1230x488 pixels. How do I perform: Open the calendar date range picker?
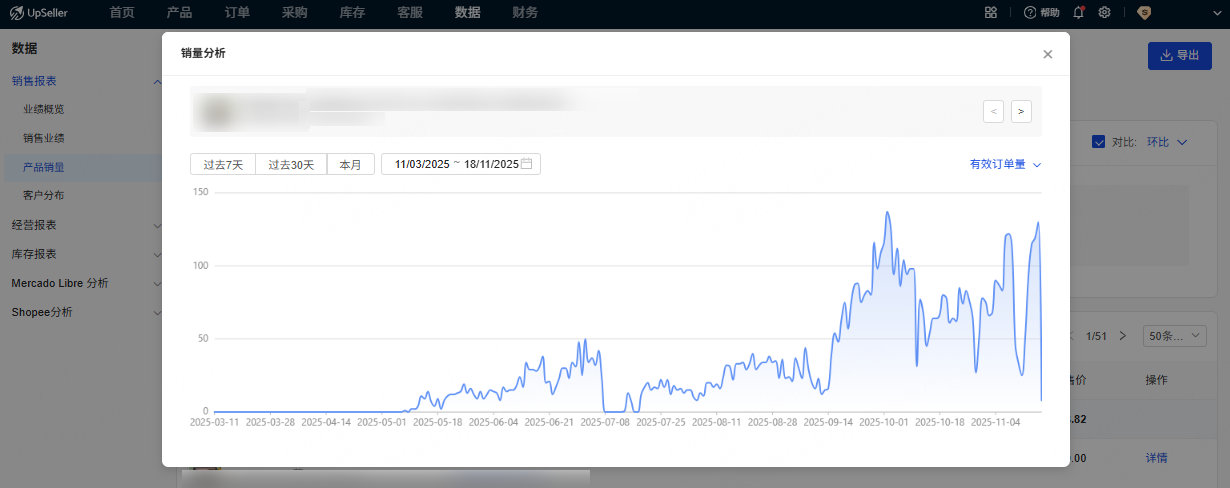(526, 164)
